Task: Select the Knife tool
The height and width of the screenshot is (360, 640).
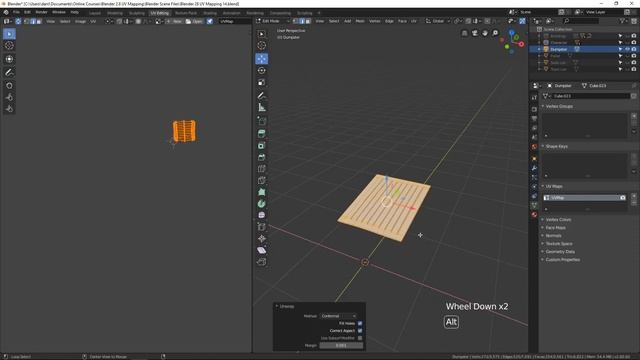Action: (x=262, y=180)
